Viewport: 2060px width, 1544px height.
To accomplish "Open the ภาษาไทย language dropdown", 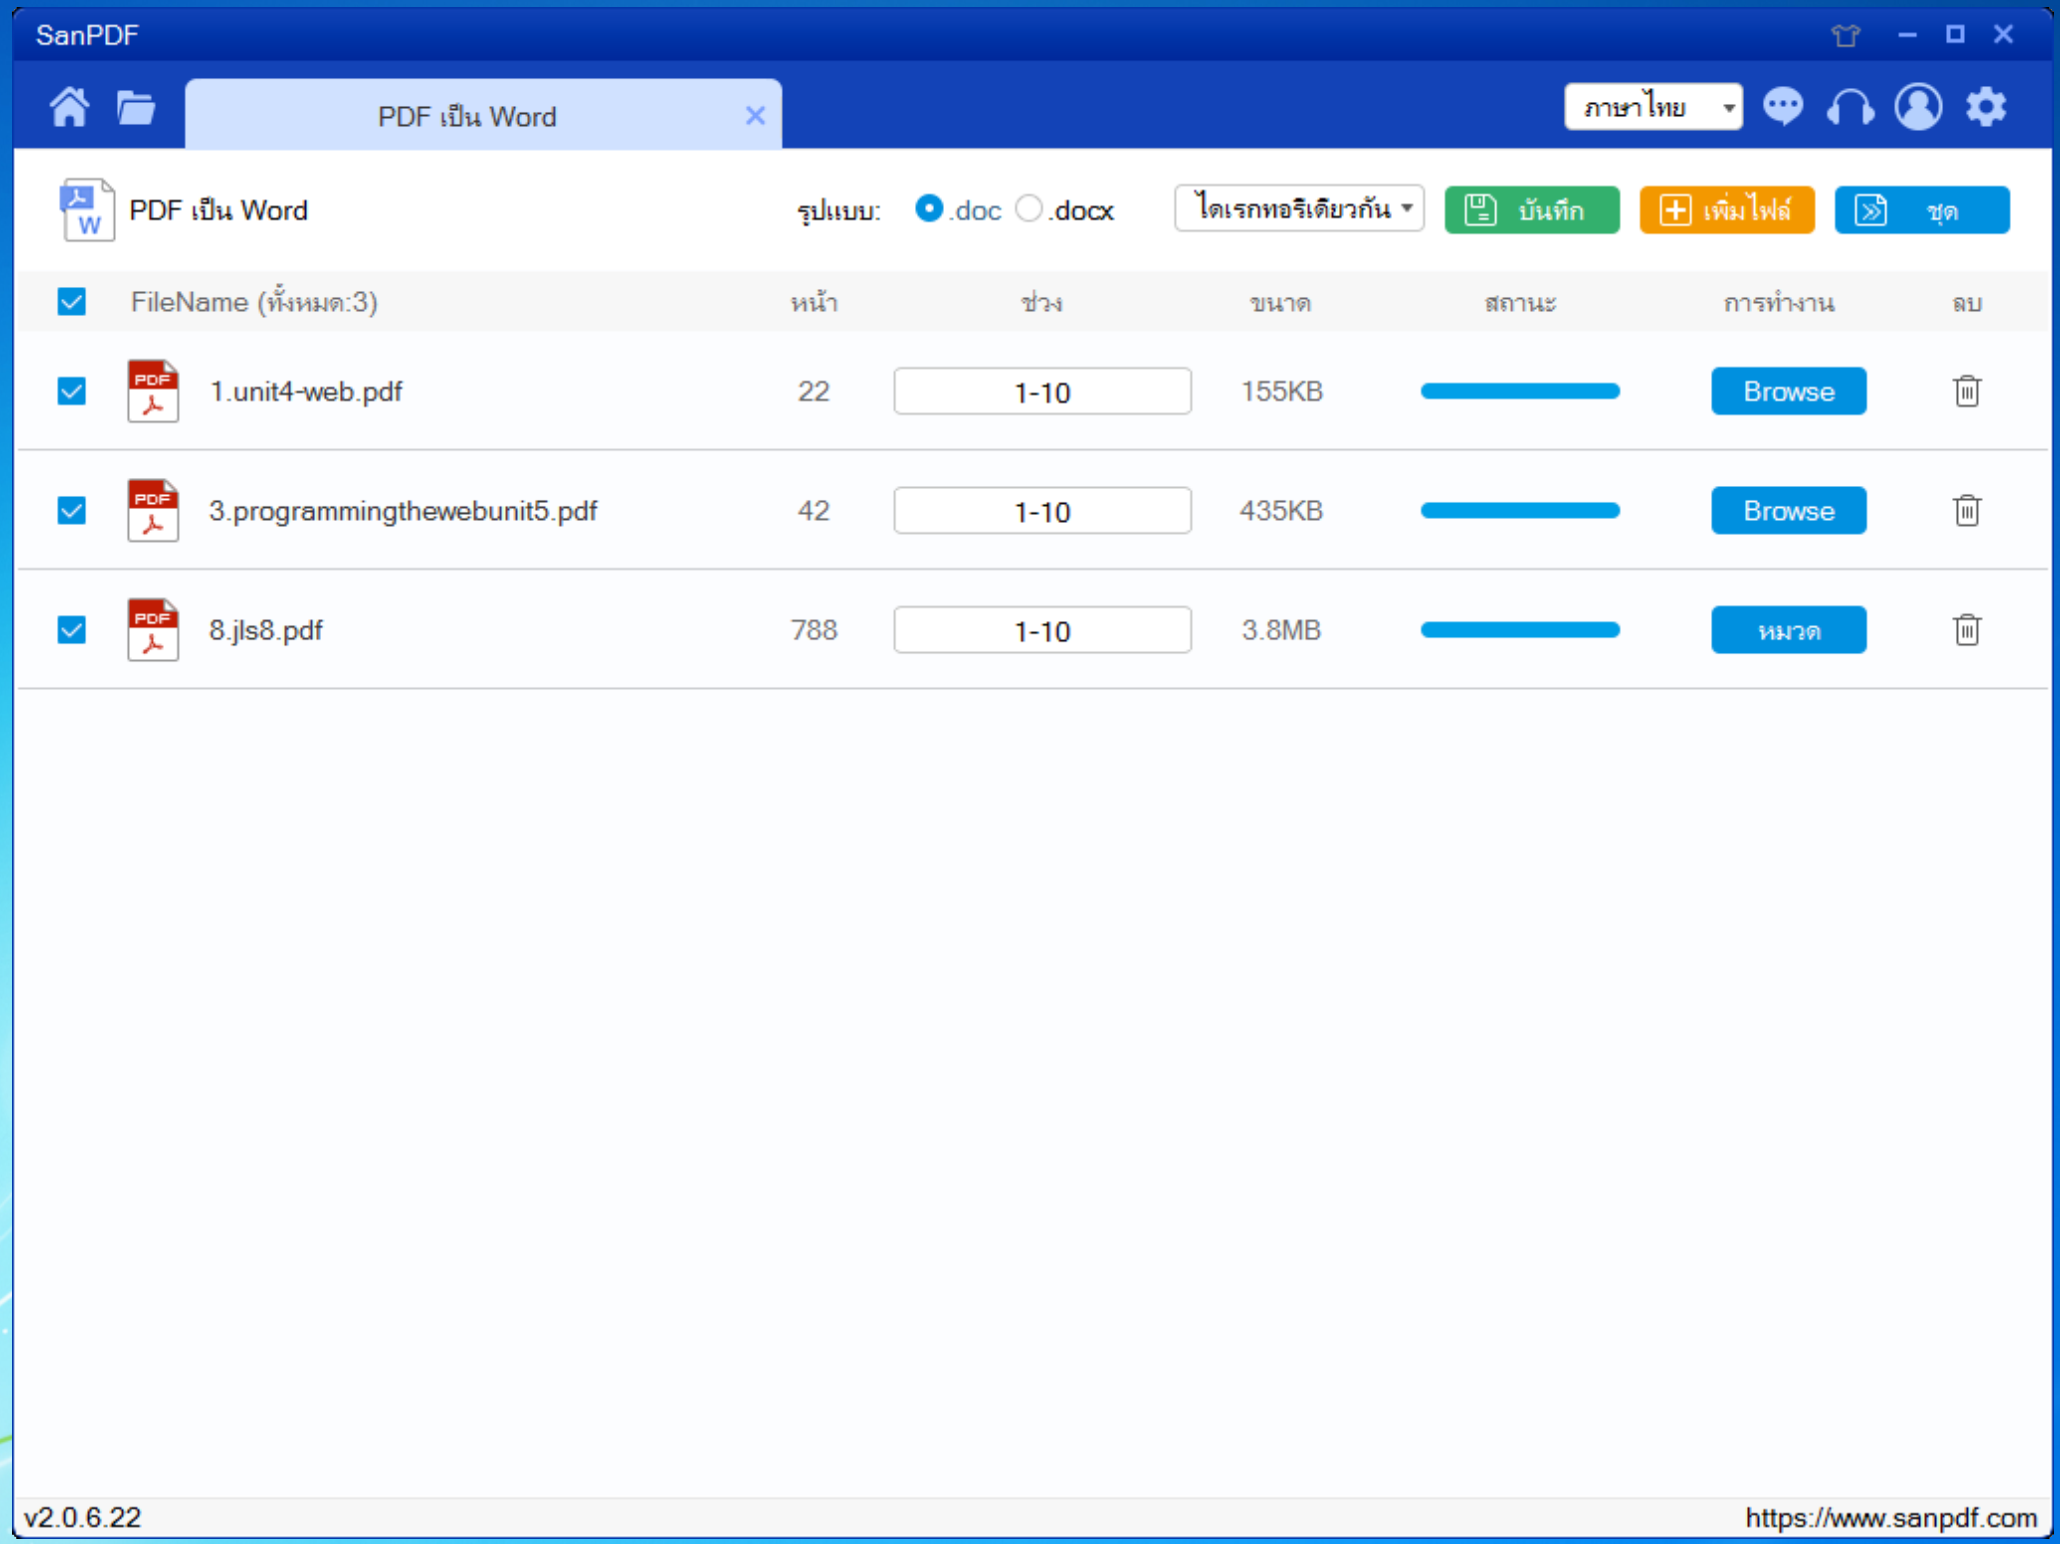I will tap(1652, 107).
